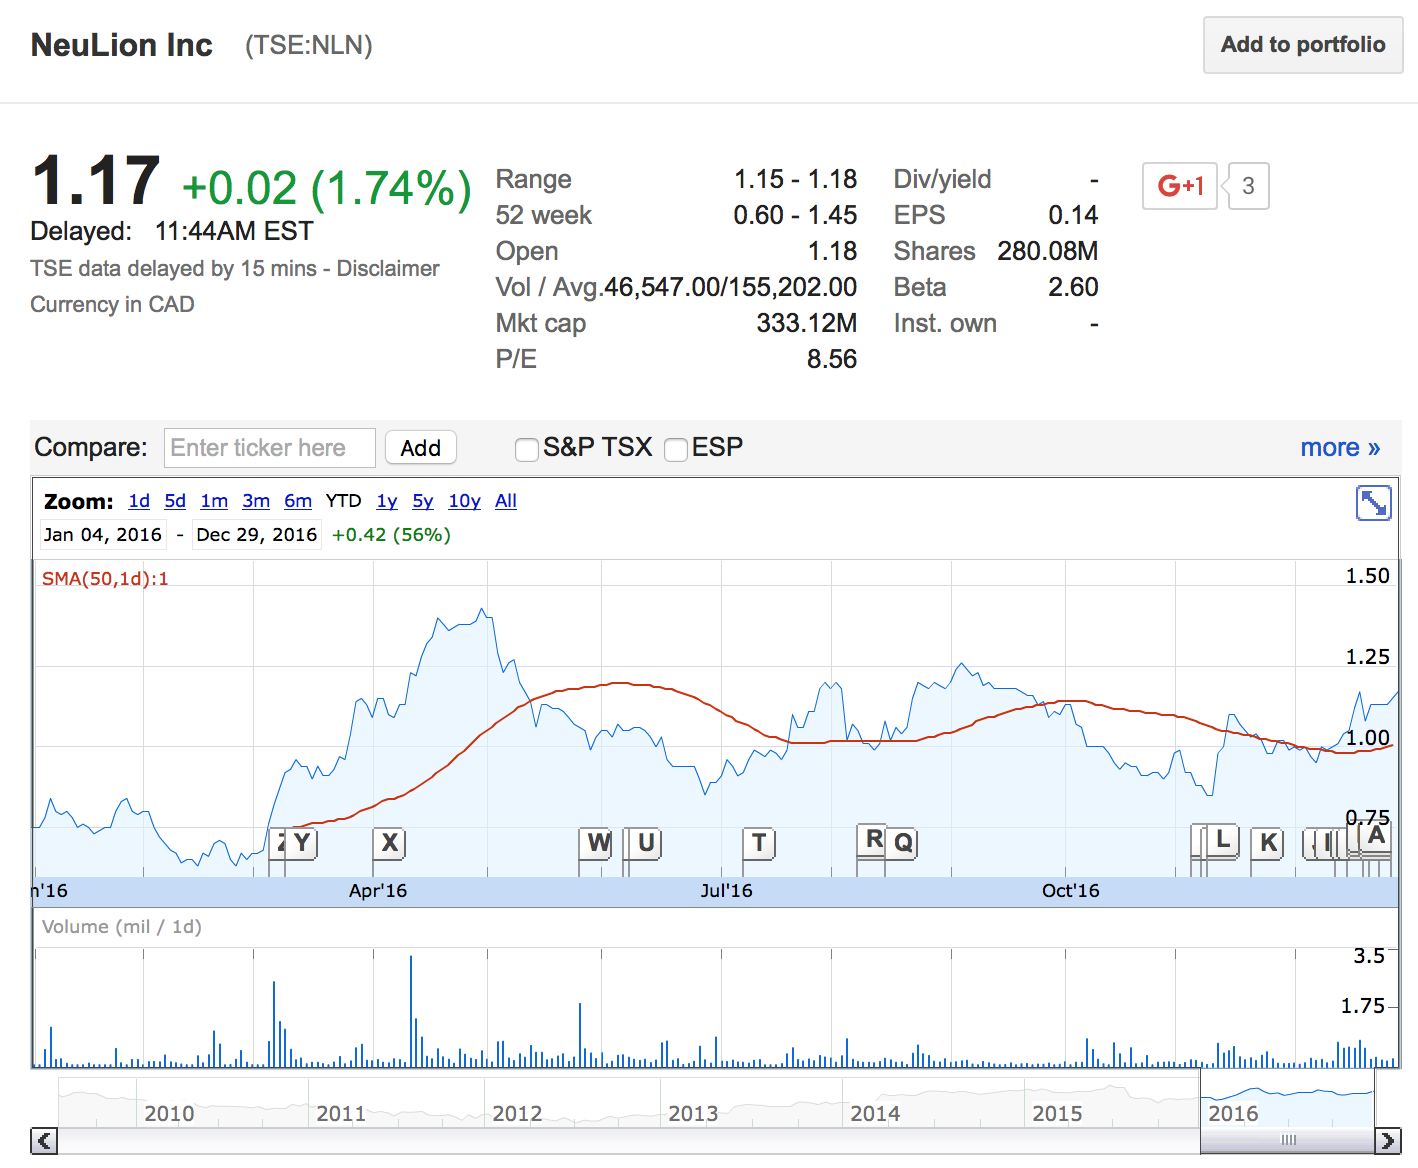Set chart zoom to All
The width and height of the screenshot is (1418, 1168).
pos(506,501)
